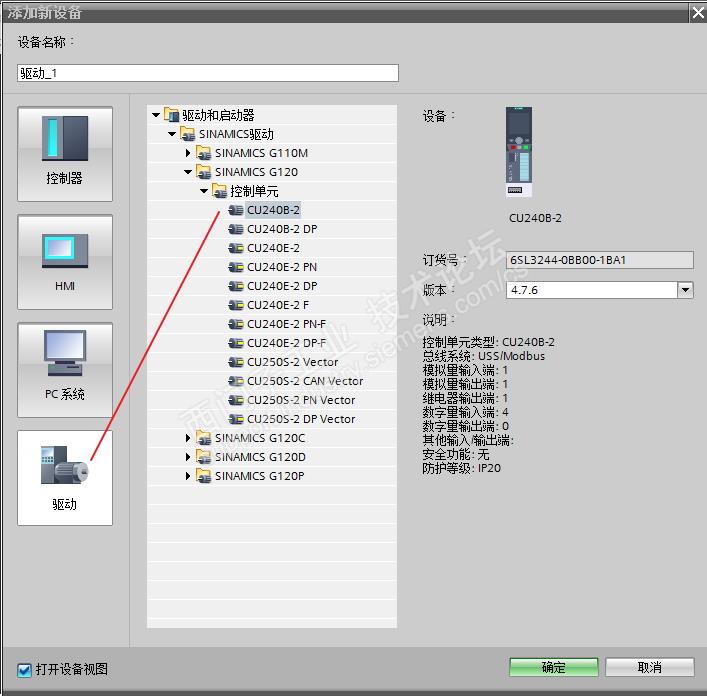
Task: Uncheck the 打开设备视图 checkbox
Action: [x=24, y=670]
